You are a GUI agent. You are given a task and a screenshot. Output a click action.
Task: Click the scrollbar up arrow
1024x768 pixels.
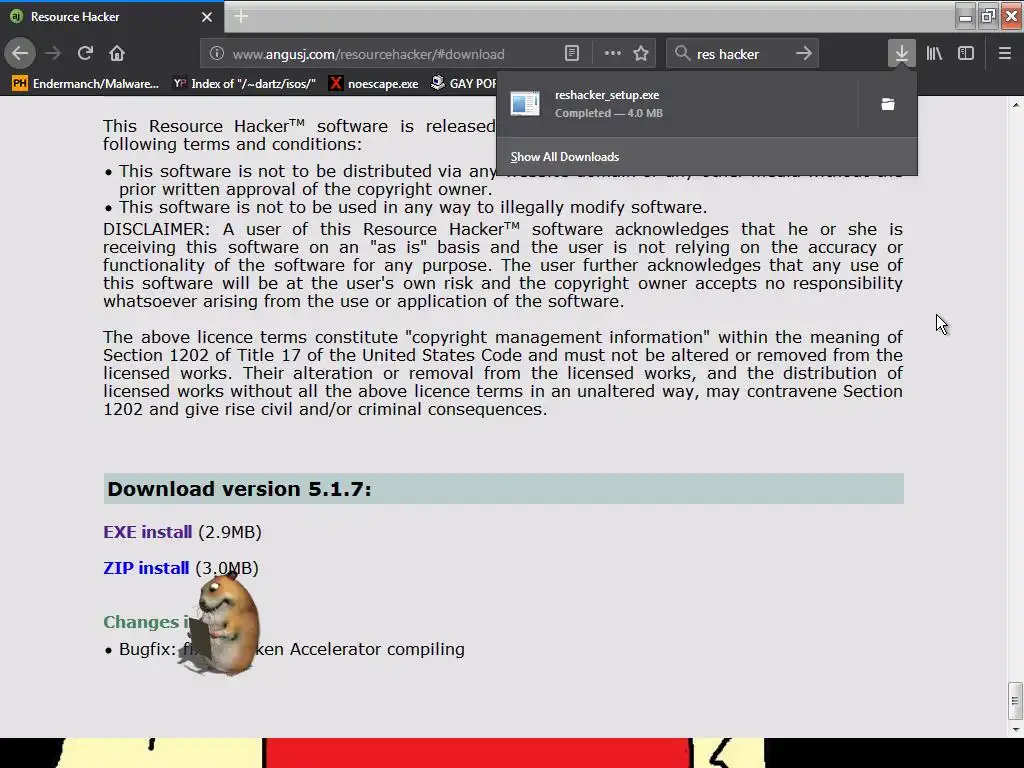1014,104
